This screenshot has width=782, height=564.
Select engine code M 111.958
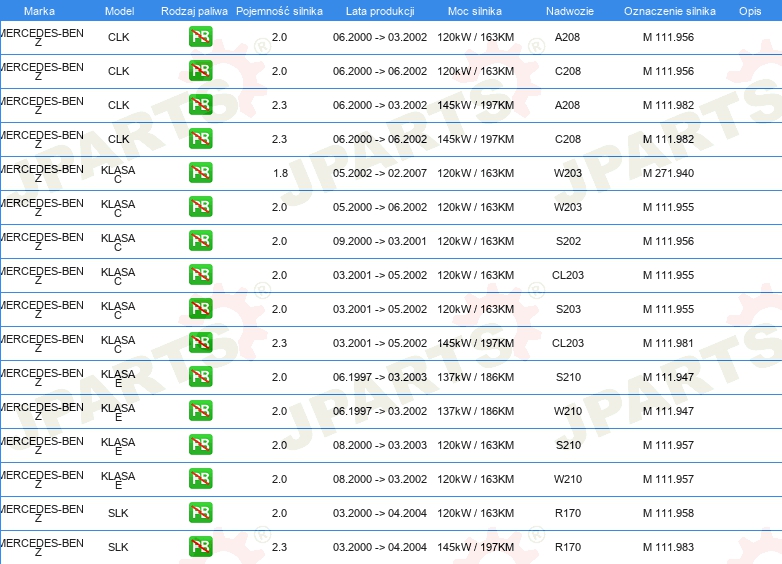pos(668,513)
